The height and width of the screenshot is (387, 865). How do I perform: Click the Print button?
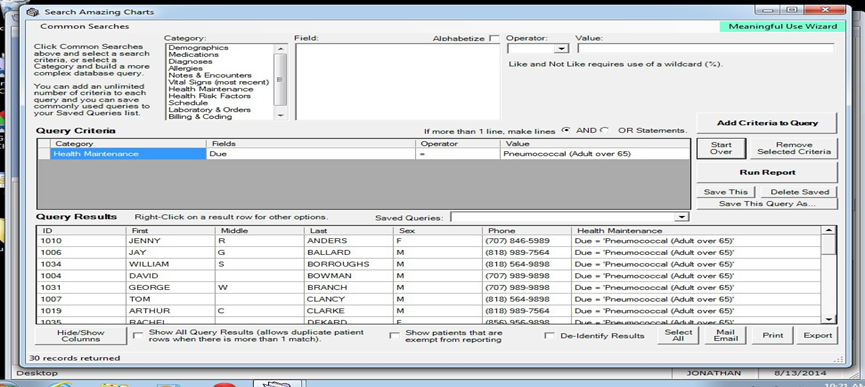772,336
